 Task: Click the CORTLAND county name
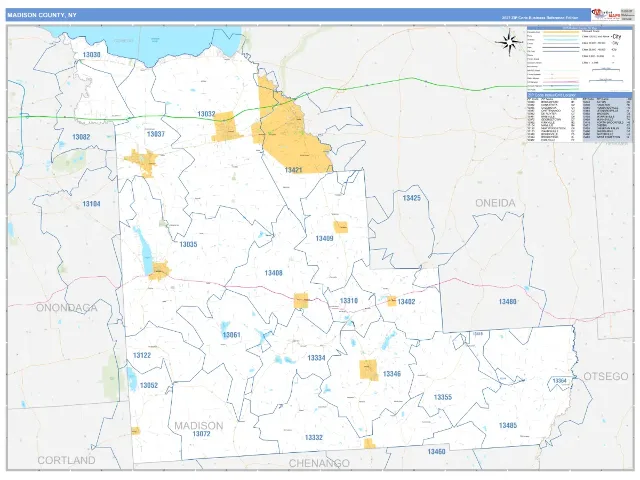tap(67, 460)
